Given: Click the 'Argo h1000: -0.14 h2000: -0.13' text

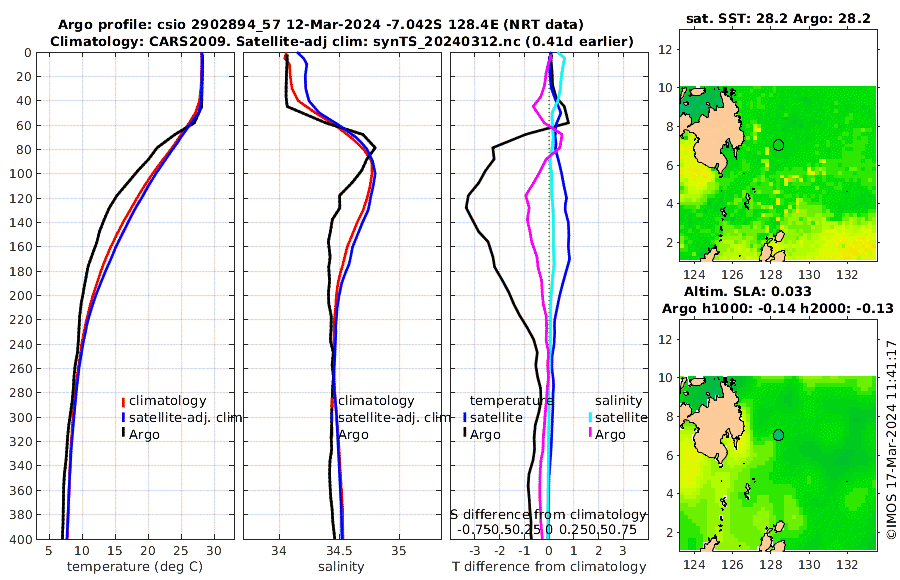Looking at the screenshot, I should point(778,308).
